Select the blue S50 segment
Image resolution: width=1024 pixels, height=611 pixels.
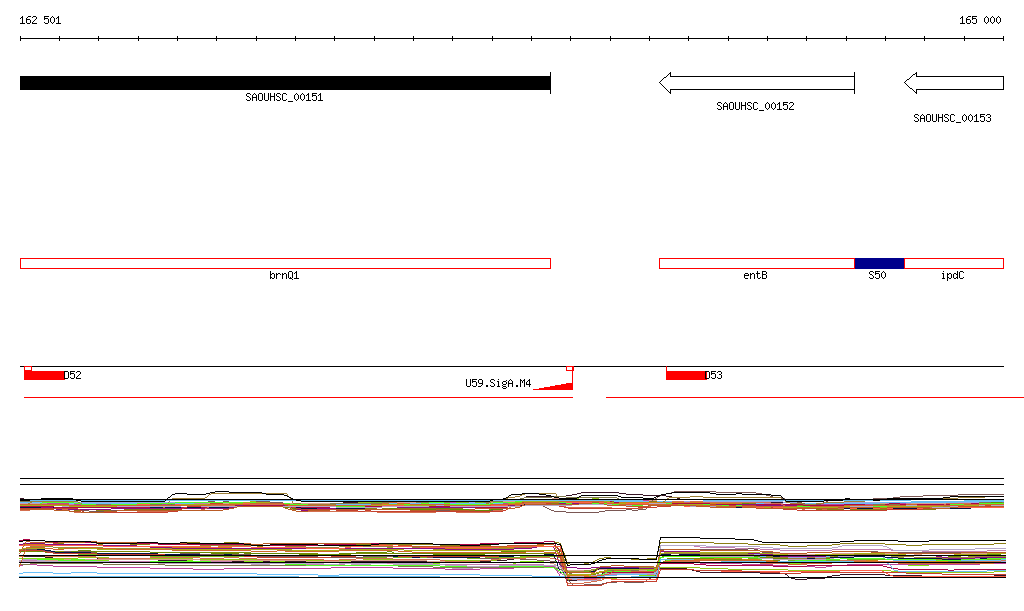(x=879, y=264)
